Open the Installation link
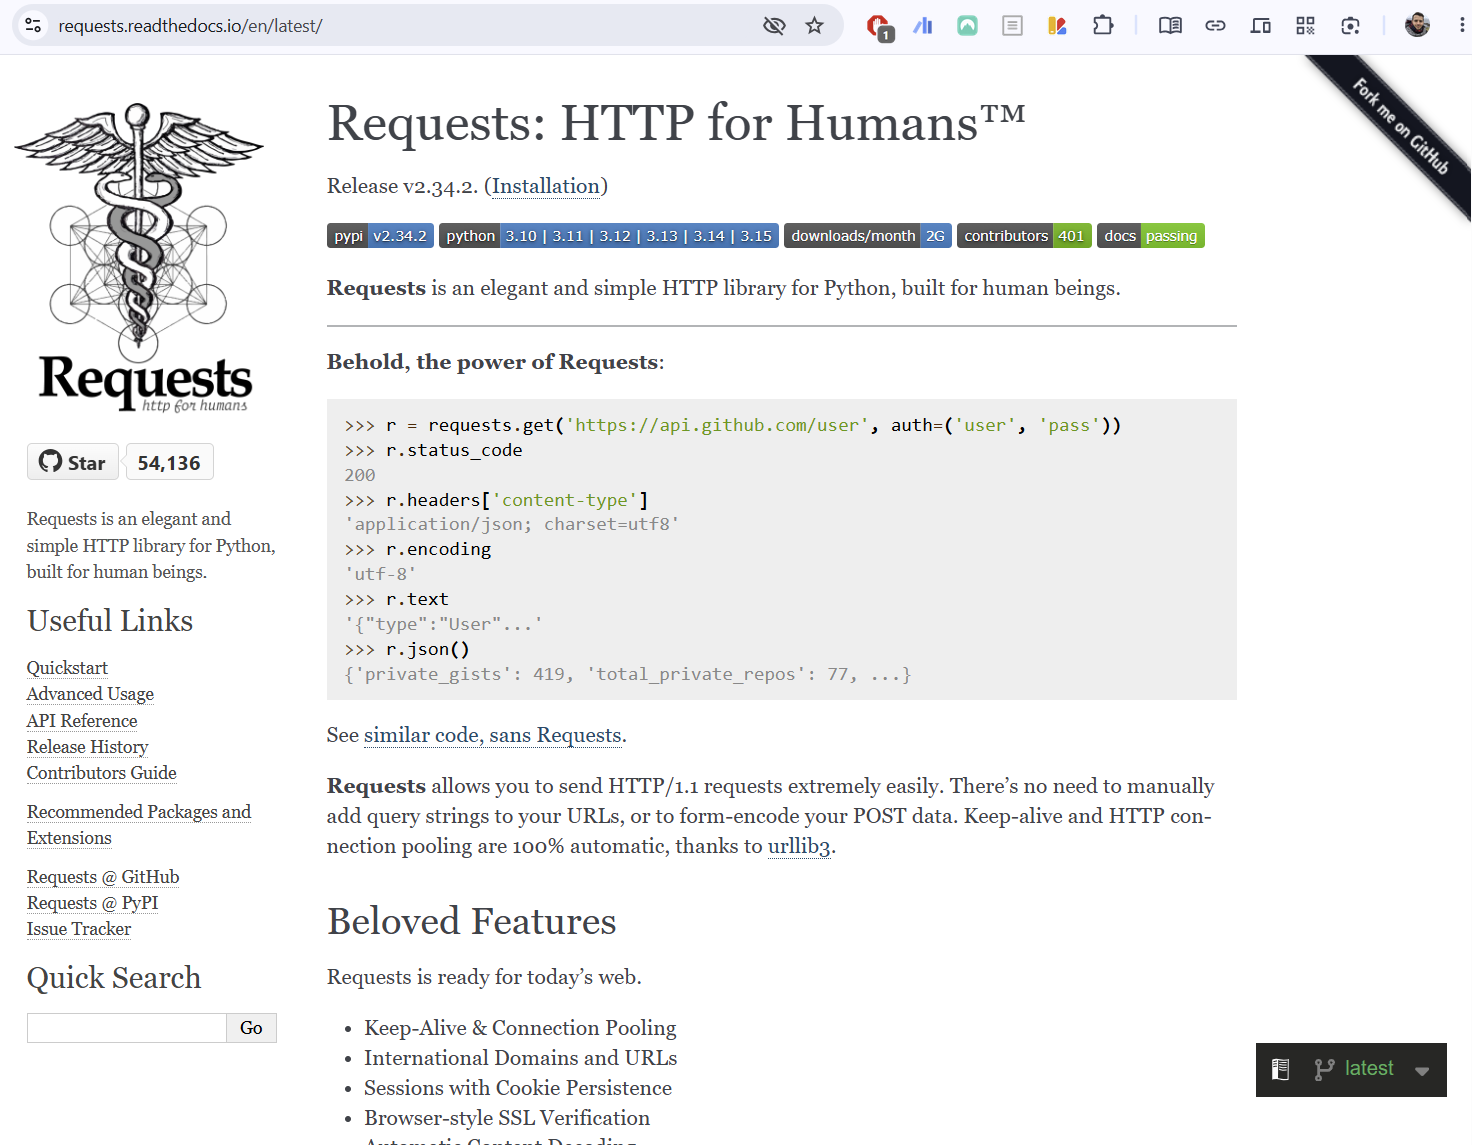1472x1145 pixels. coord(546,186)
